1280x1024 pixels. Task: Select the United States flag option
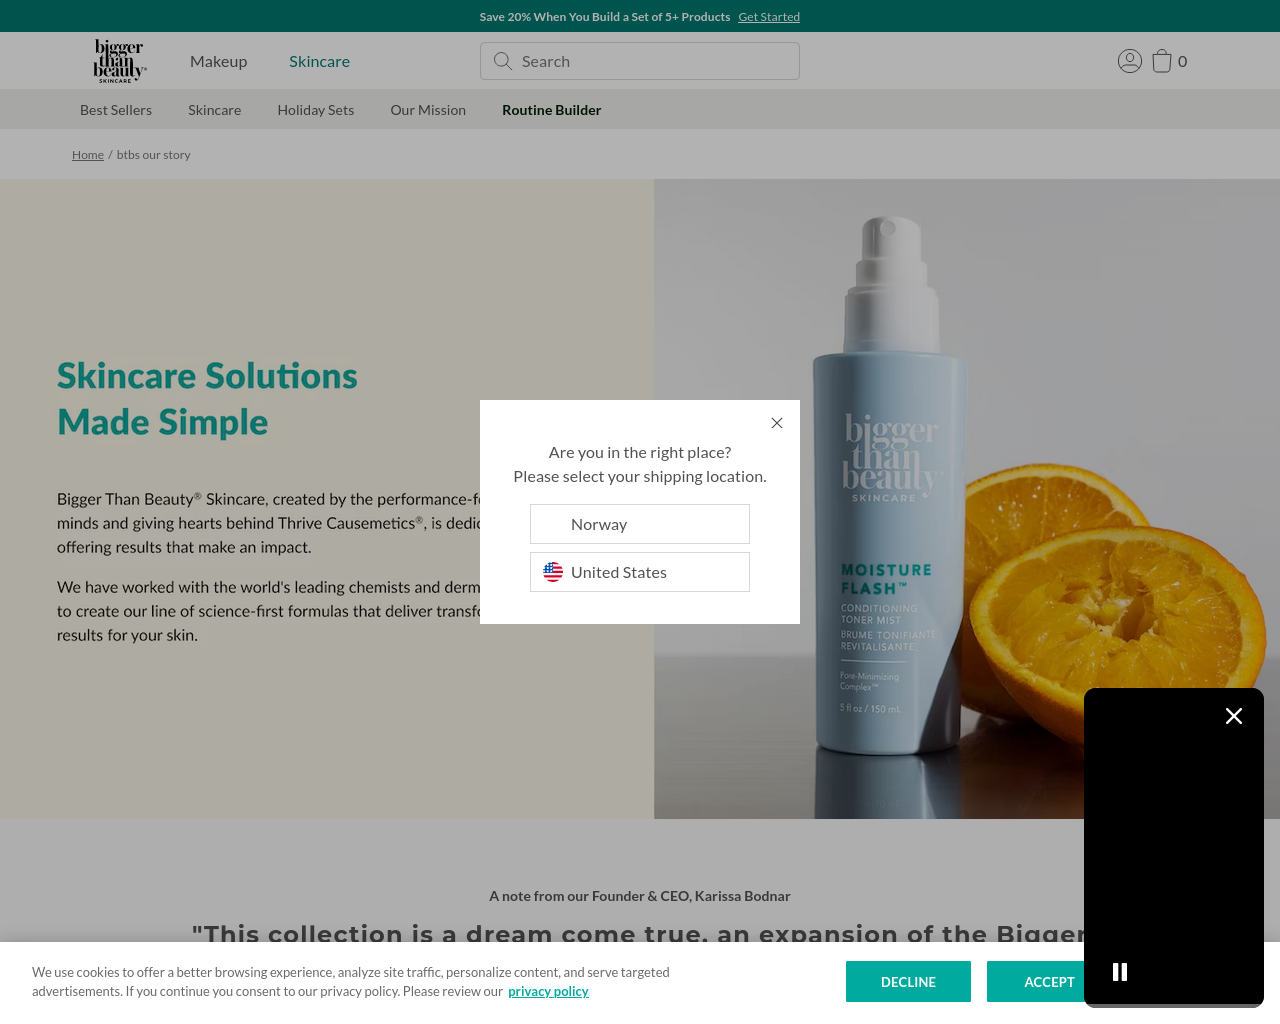coord(640,572)
